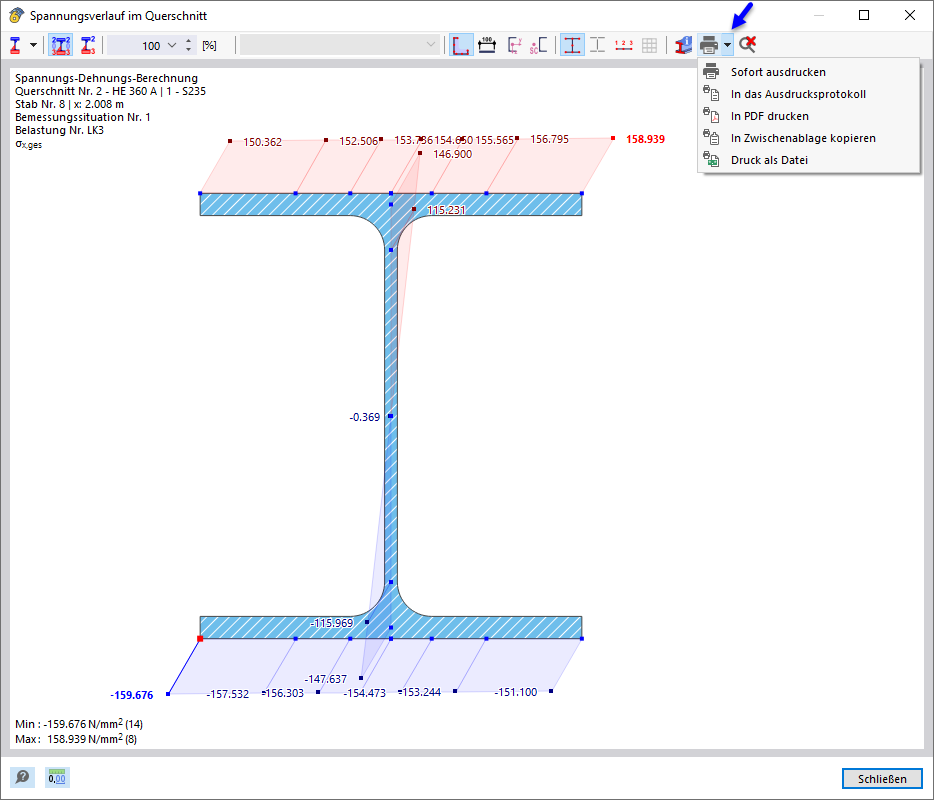Click the cross-section stress type icon
The width and height of the screenshot is (934, 800).
(x=15, y=45)
